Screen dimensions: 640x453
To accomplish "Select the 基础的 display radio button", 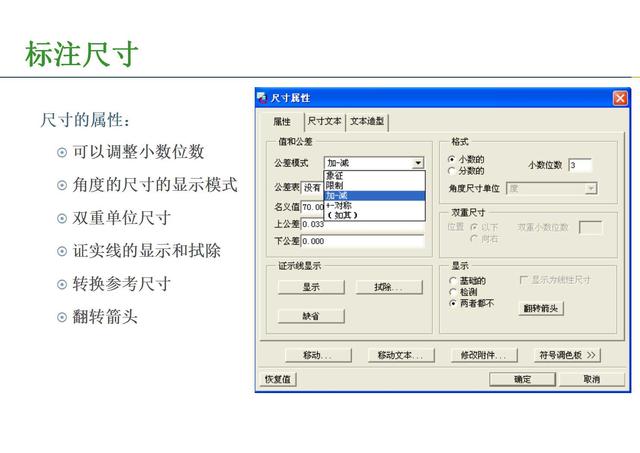I will (452, 281).
